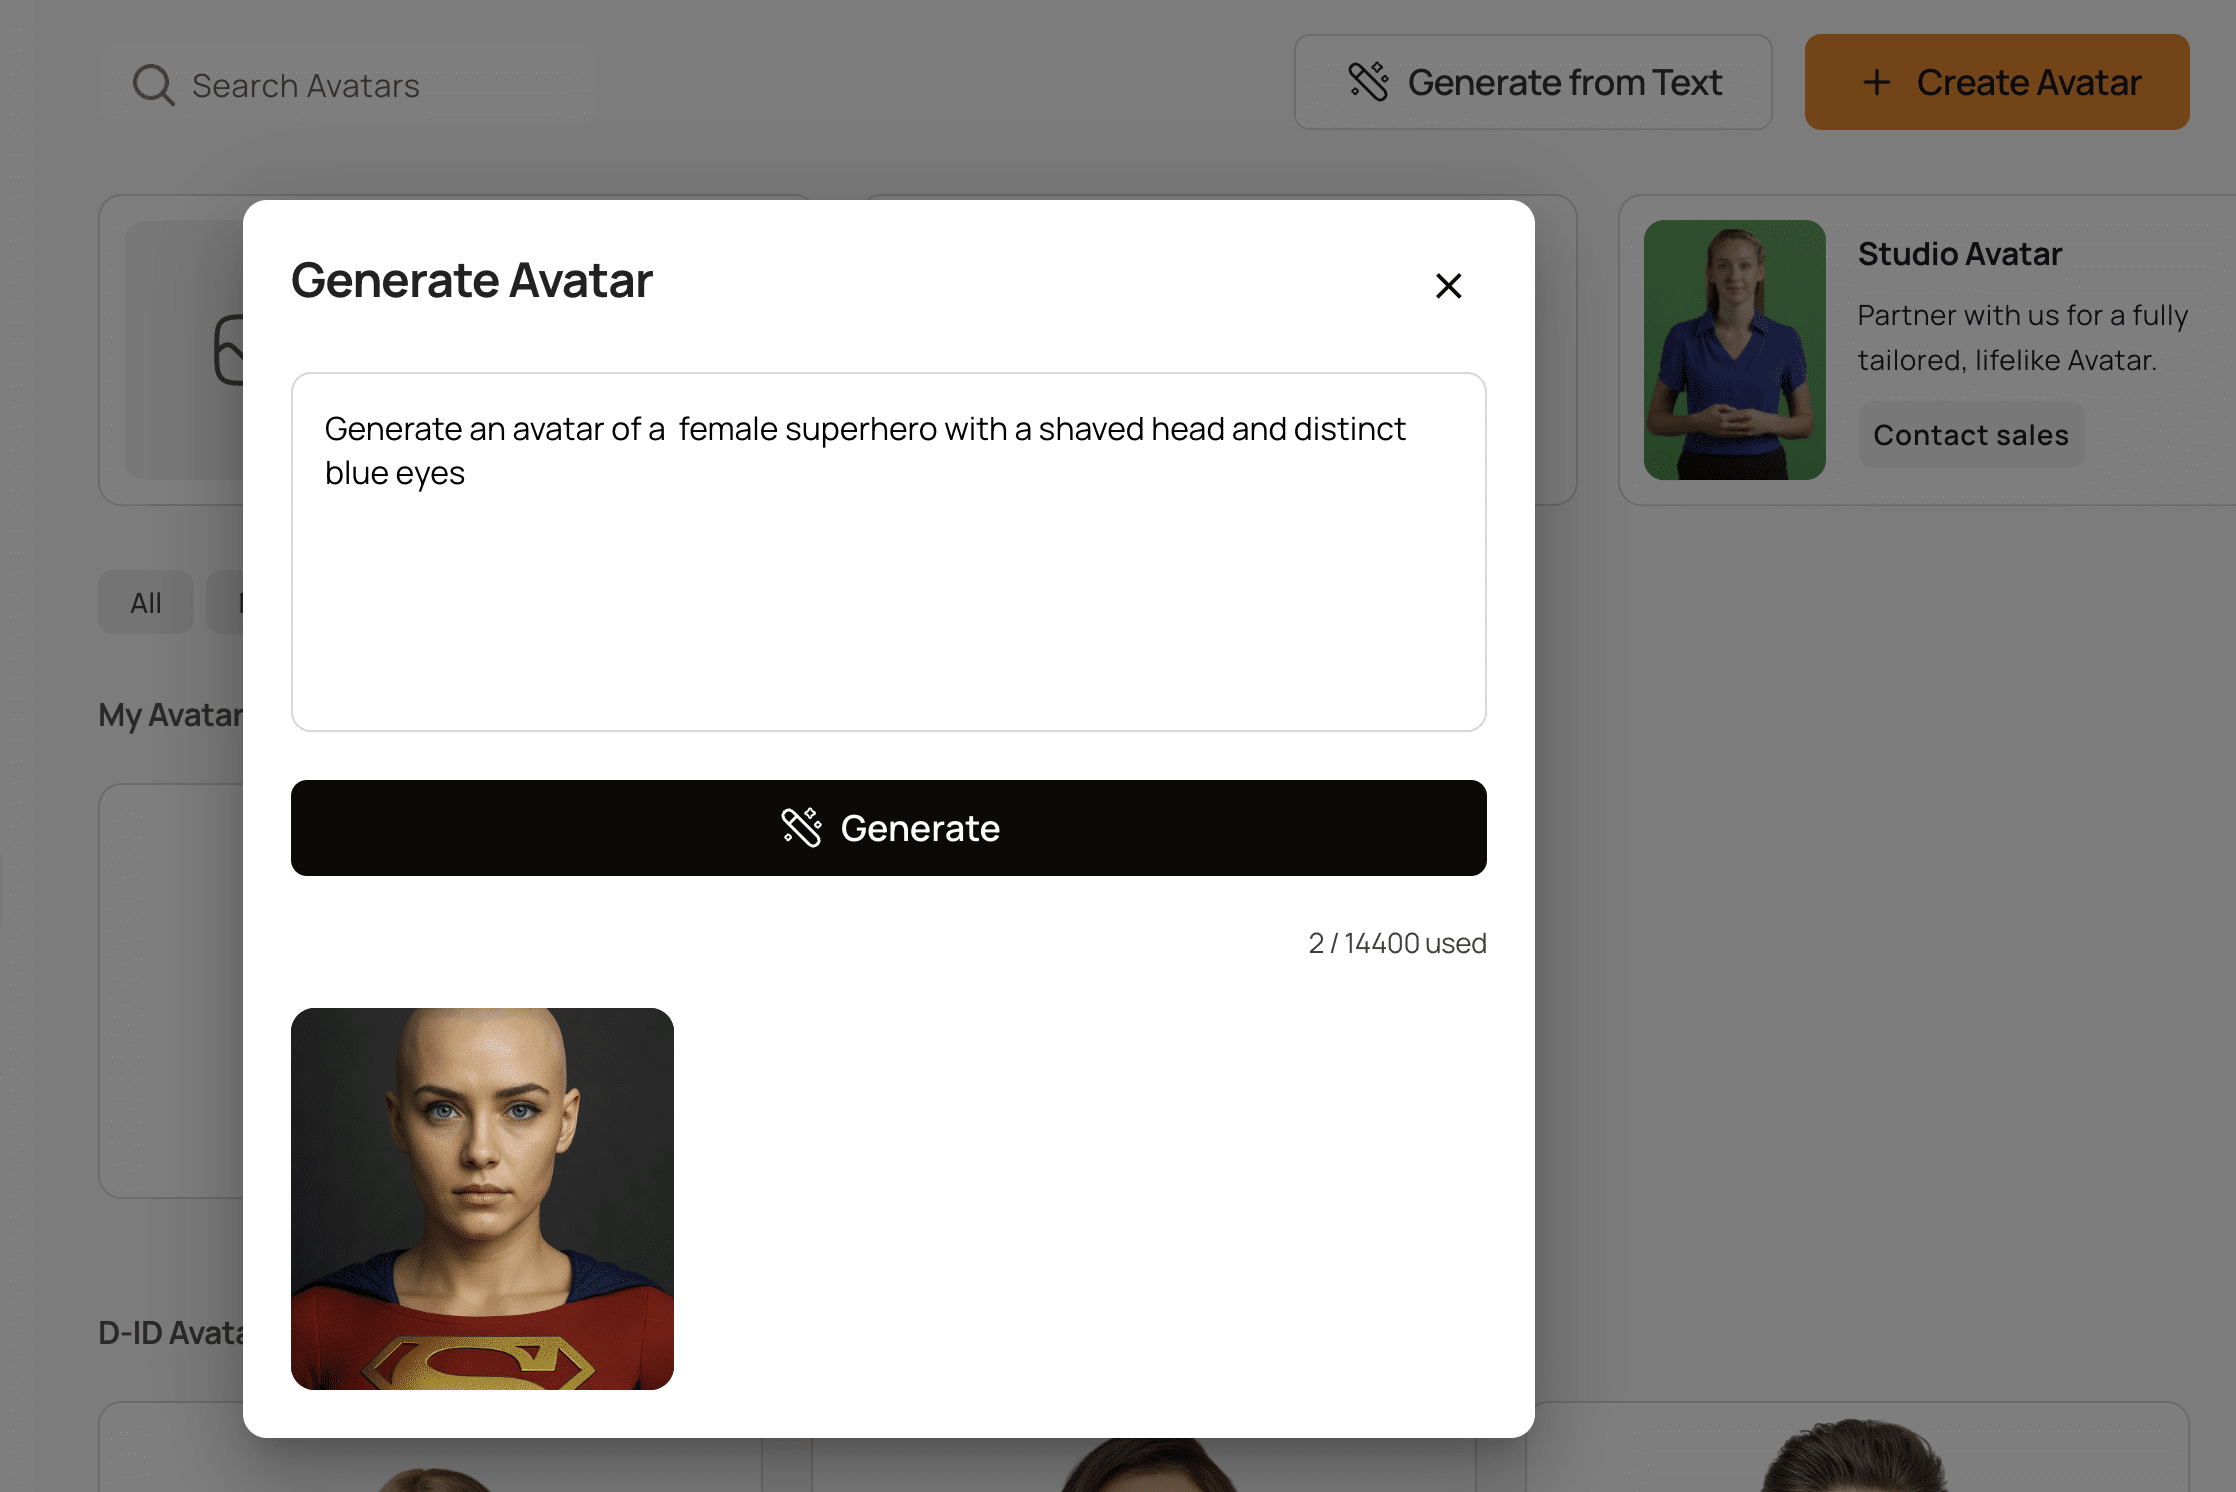Image resolution: width=2236 pixels, height=1492 pixels.
Task: Click the black Generate button
Action: (x=888, y=828)
